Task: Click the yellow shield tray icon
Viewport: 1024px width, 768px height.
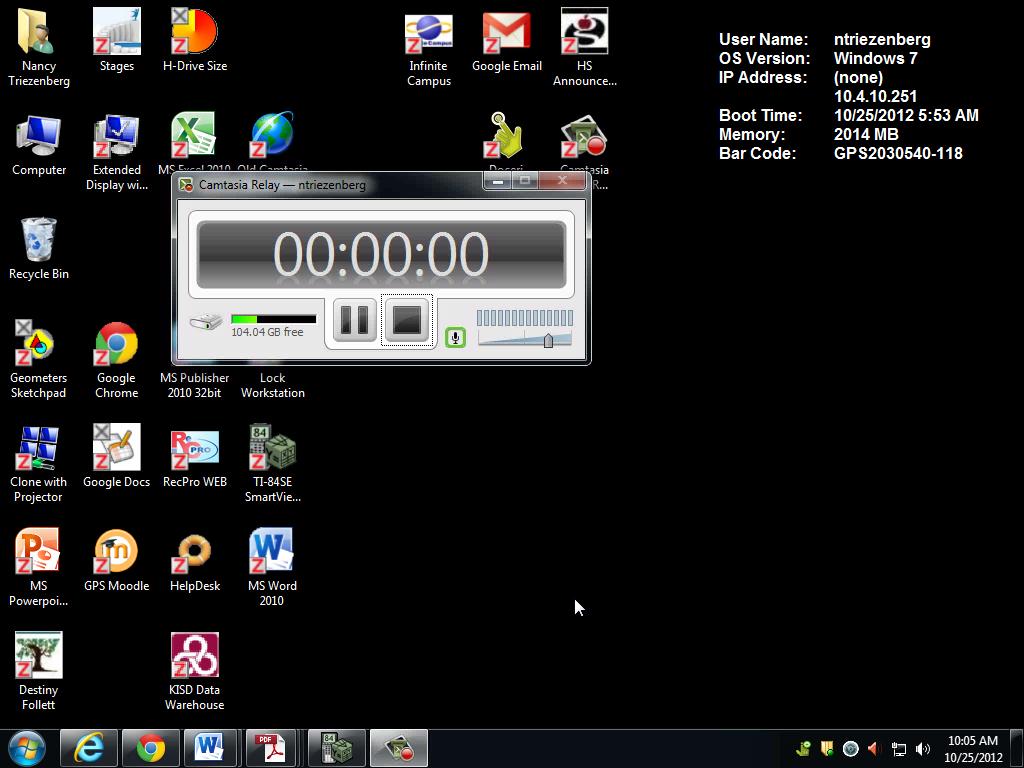Action: [x=827, y=749]
